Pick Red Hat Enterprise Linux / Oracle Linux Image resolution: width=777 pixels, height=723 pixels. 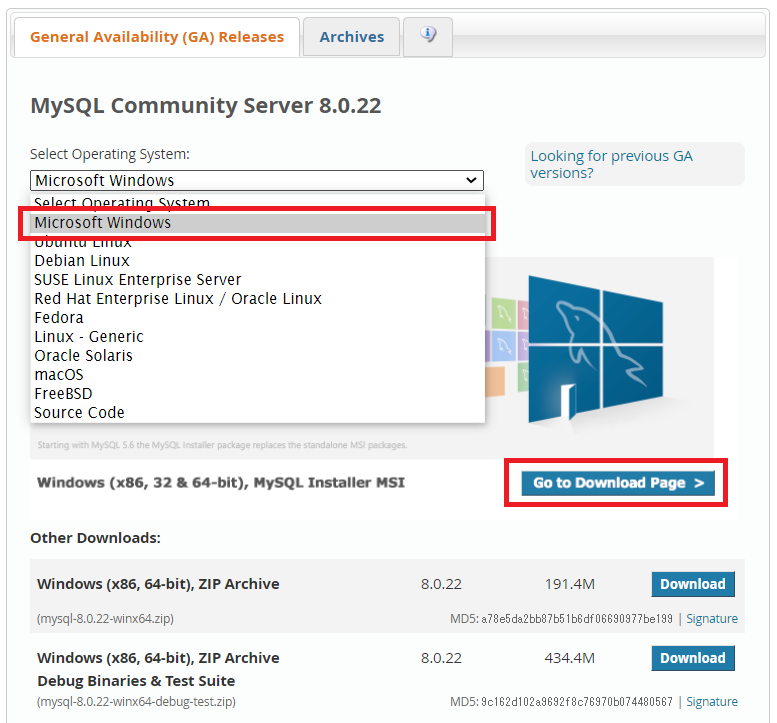pyautogui.click(x=258, y=299)
